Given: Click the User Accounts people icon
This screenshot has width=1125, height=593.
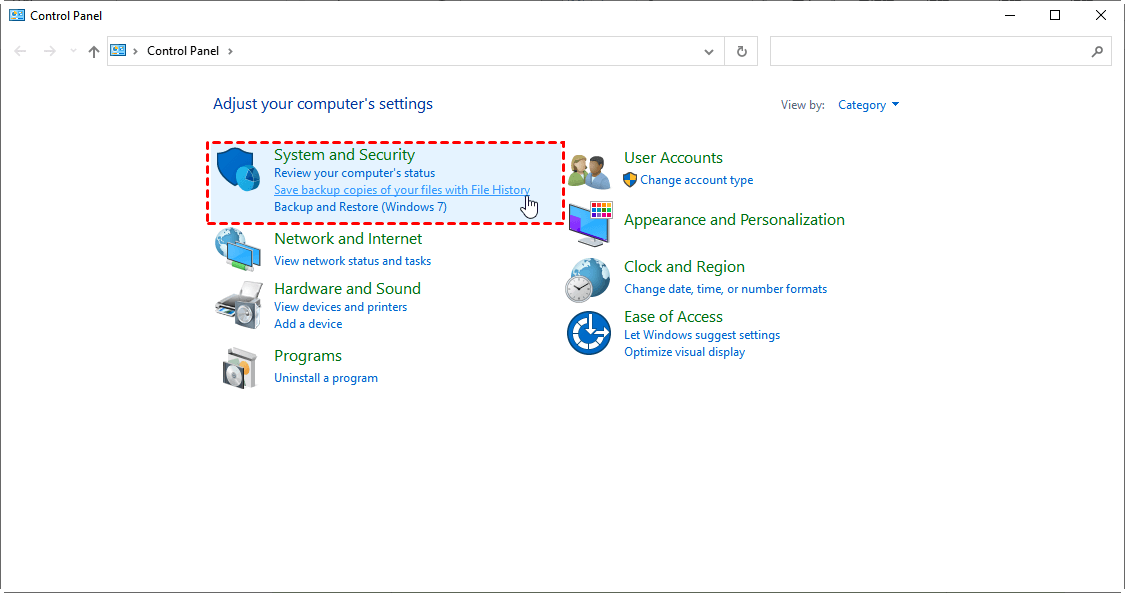Looking at the screenshot, I should pyautogui.click(x=589, y=171).
